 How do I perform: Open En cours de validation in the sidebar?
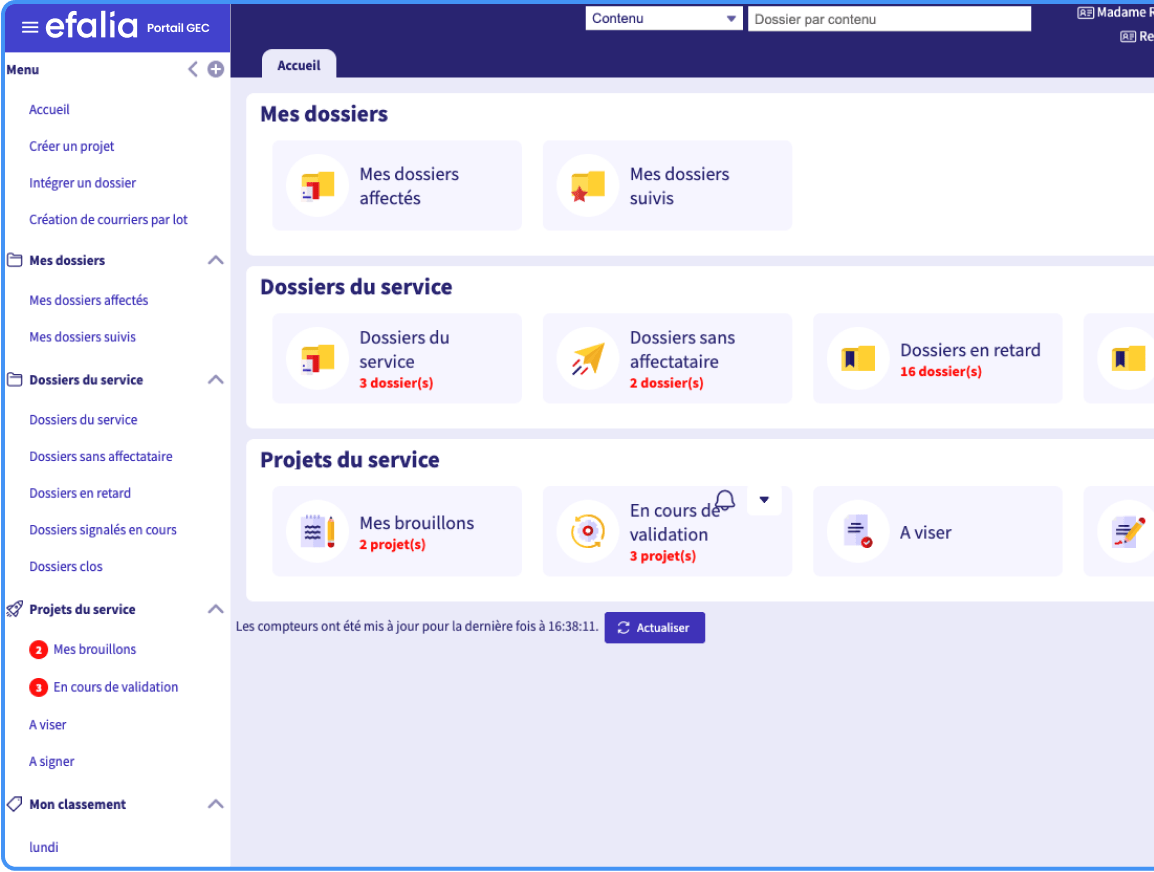point(116,687)
